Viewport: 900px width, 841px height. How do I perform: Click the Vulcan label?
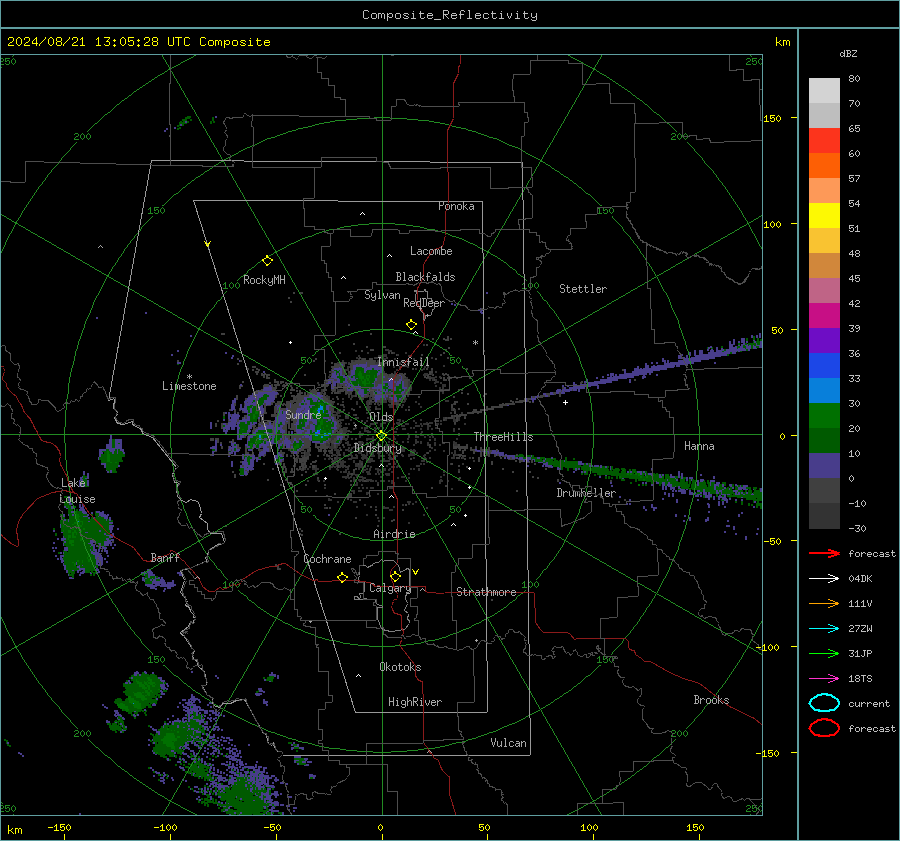[x=508, y=743]
